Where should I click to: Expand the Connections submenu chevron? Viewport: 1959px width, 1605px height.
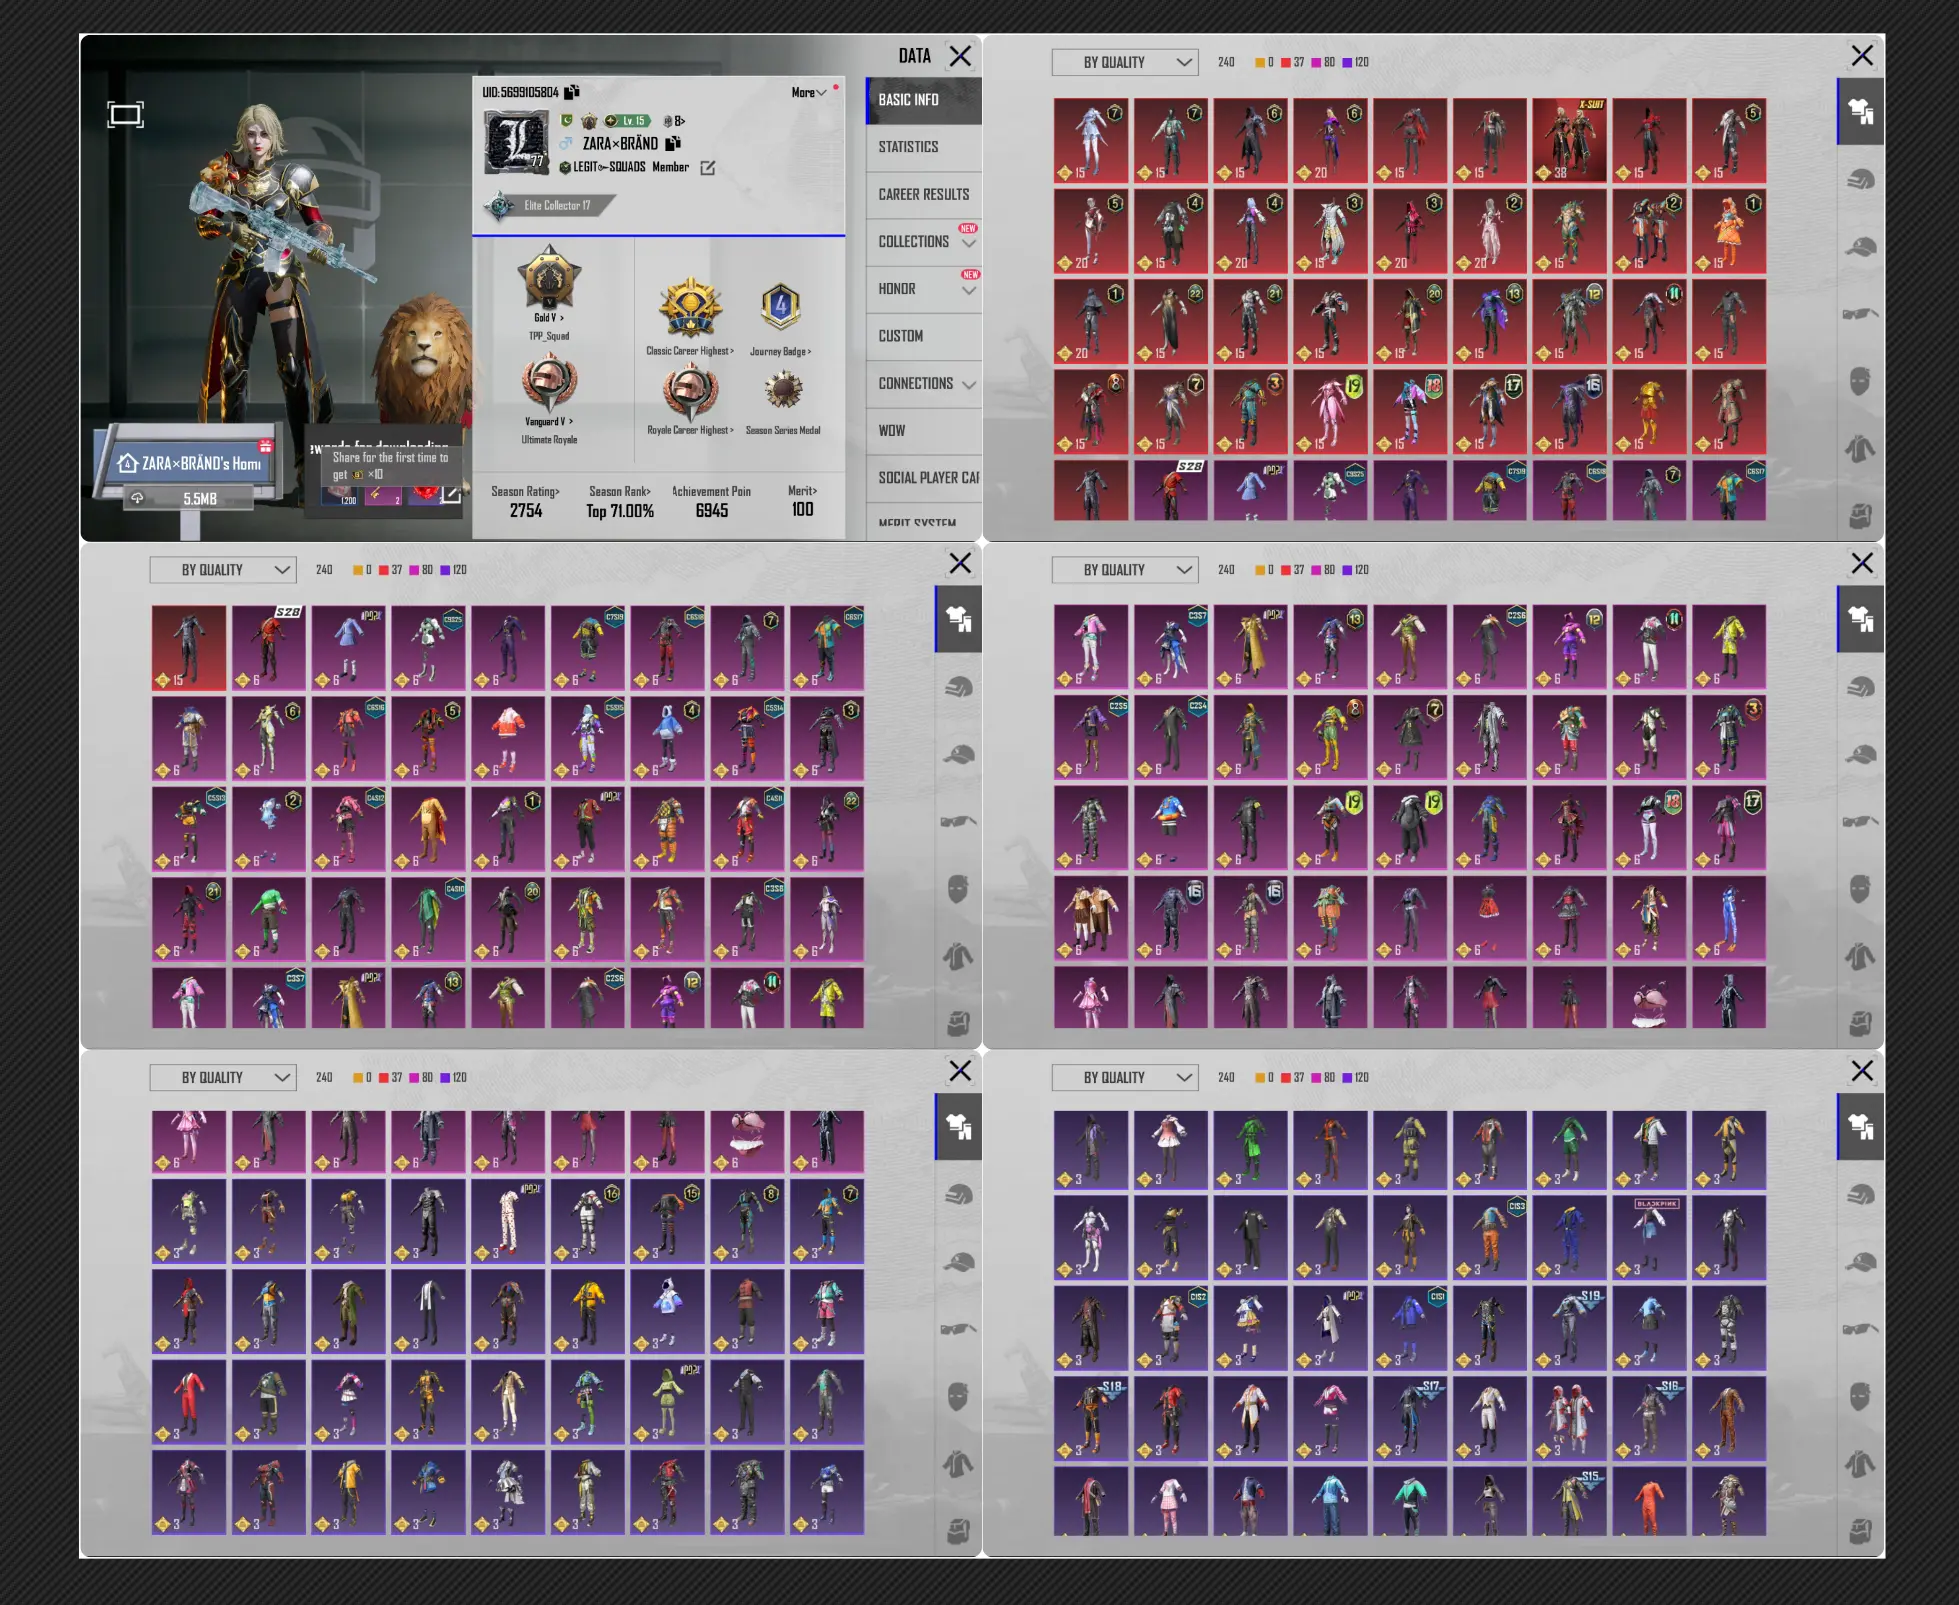pos(968,385)
